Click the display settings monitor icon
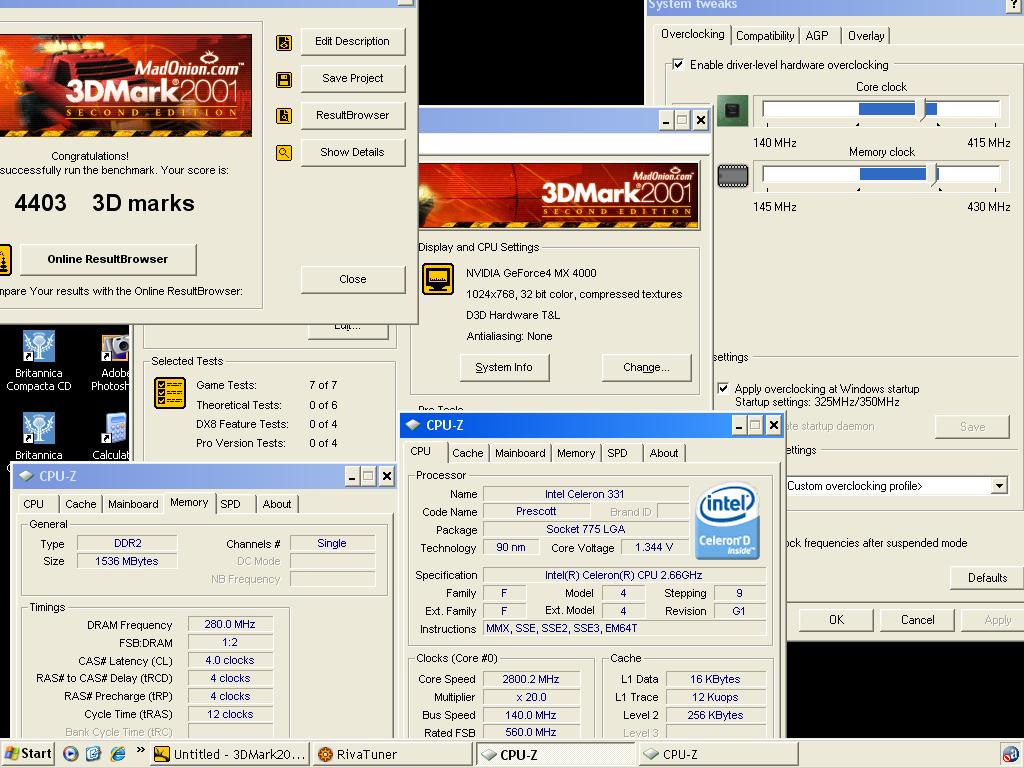 (438, 279)
